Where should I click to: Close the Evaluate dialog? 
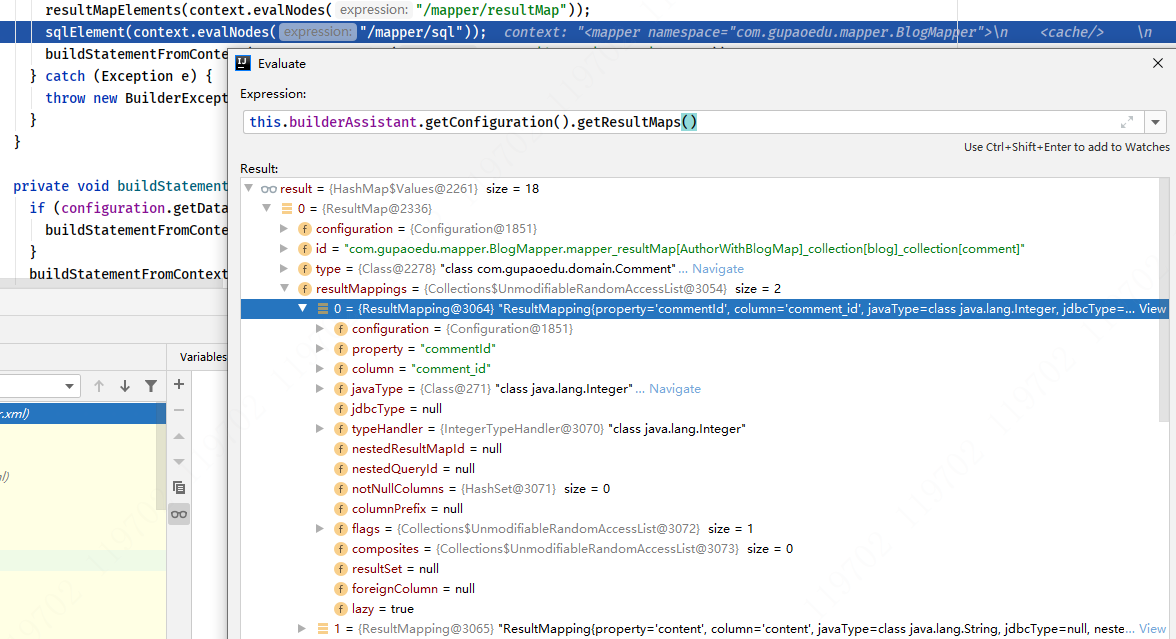pyautogui.click(x=1158, y=63)
